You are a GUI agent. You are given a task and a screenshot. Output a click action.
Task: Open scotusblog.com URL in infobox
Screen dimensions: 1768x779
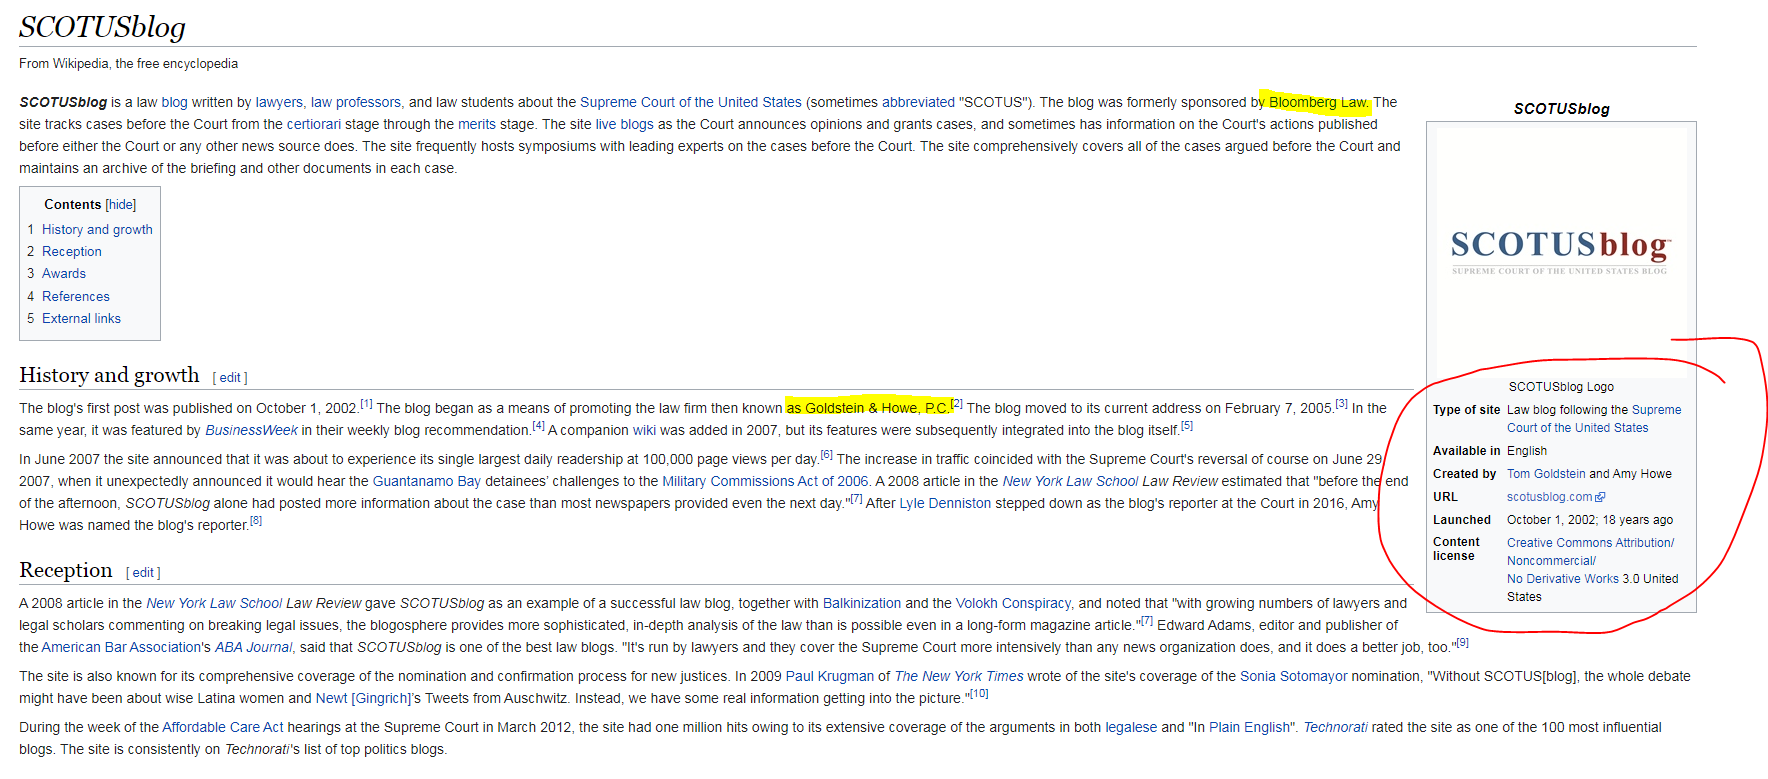pyautogui.click(x=1549, y=497)
